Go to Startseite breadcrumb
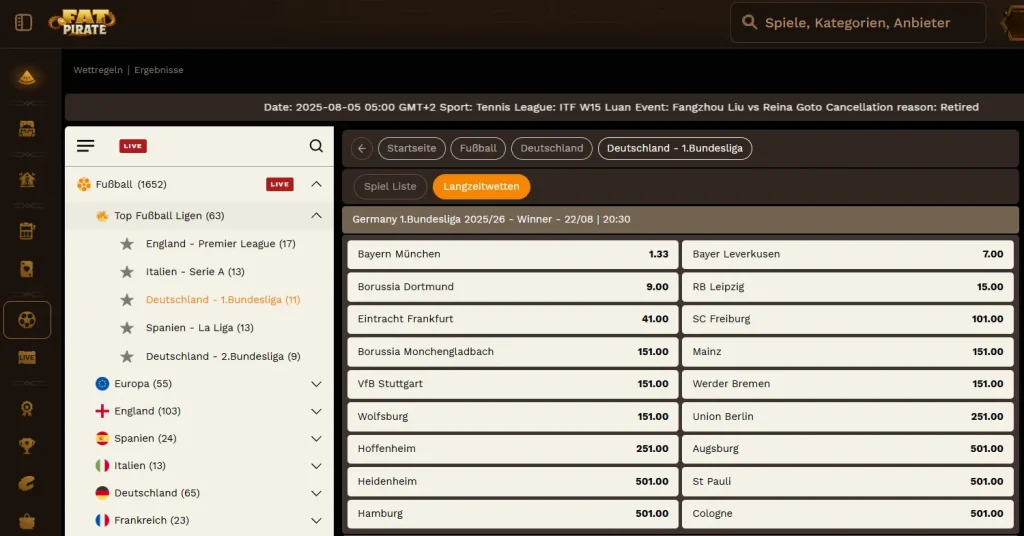1024x536 pixels. coord(411,148)
